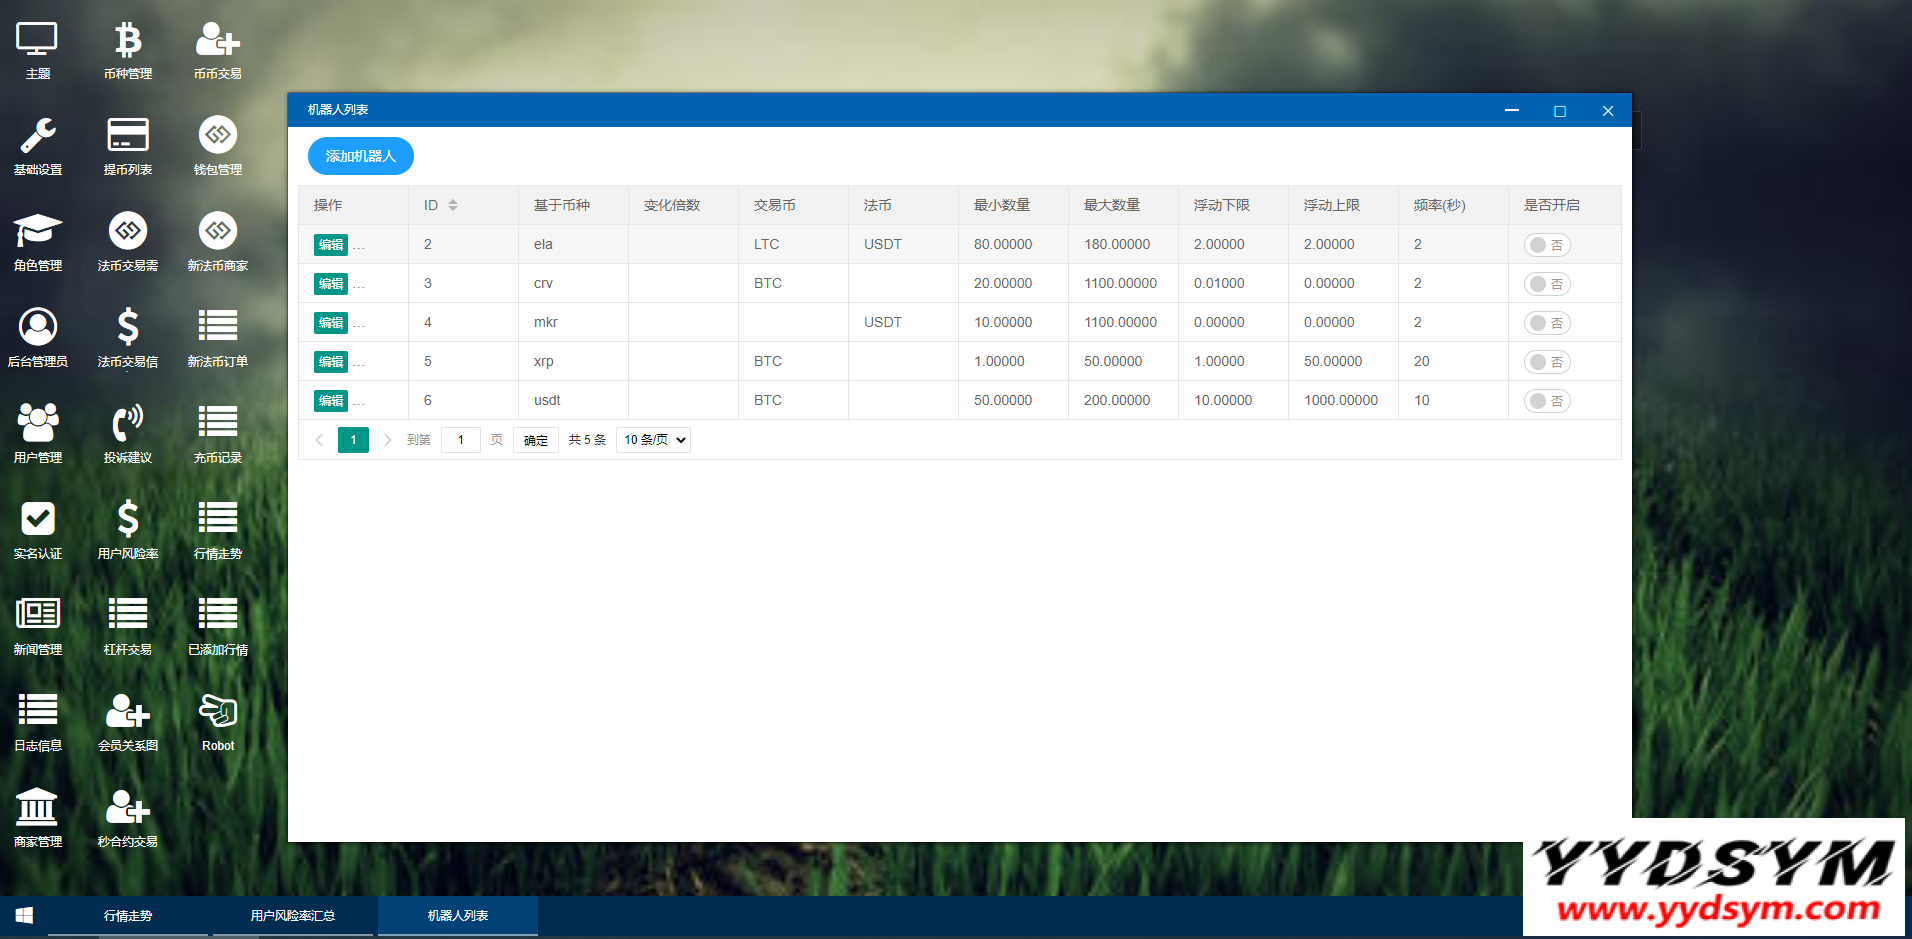Click the 添加机器人 button

[360, 156]
